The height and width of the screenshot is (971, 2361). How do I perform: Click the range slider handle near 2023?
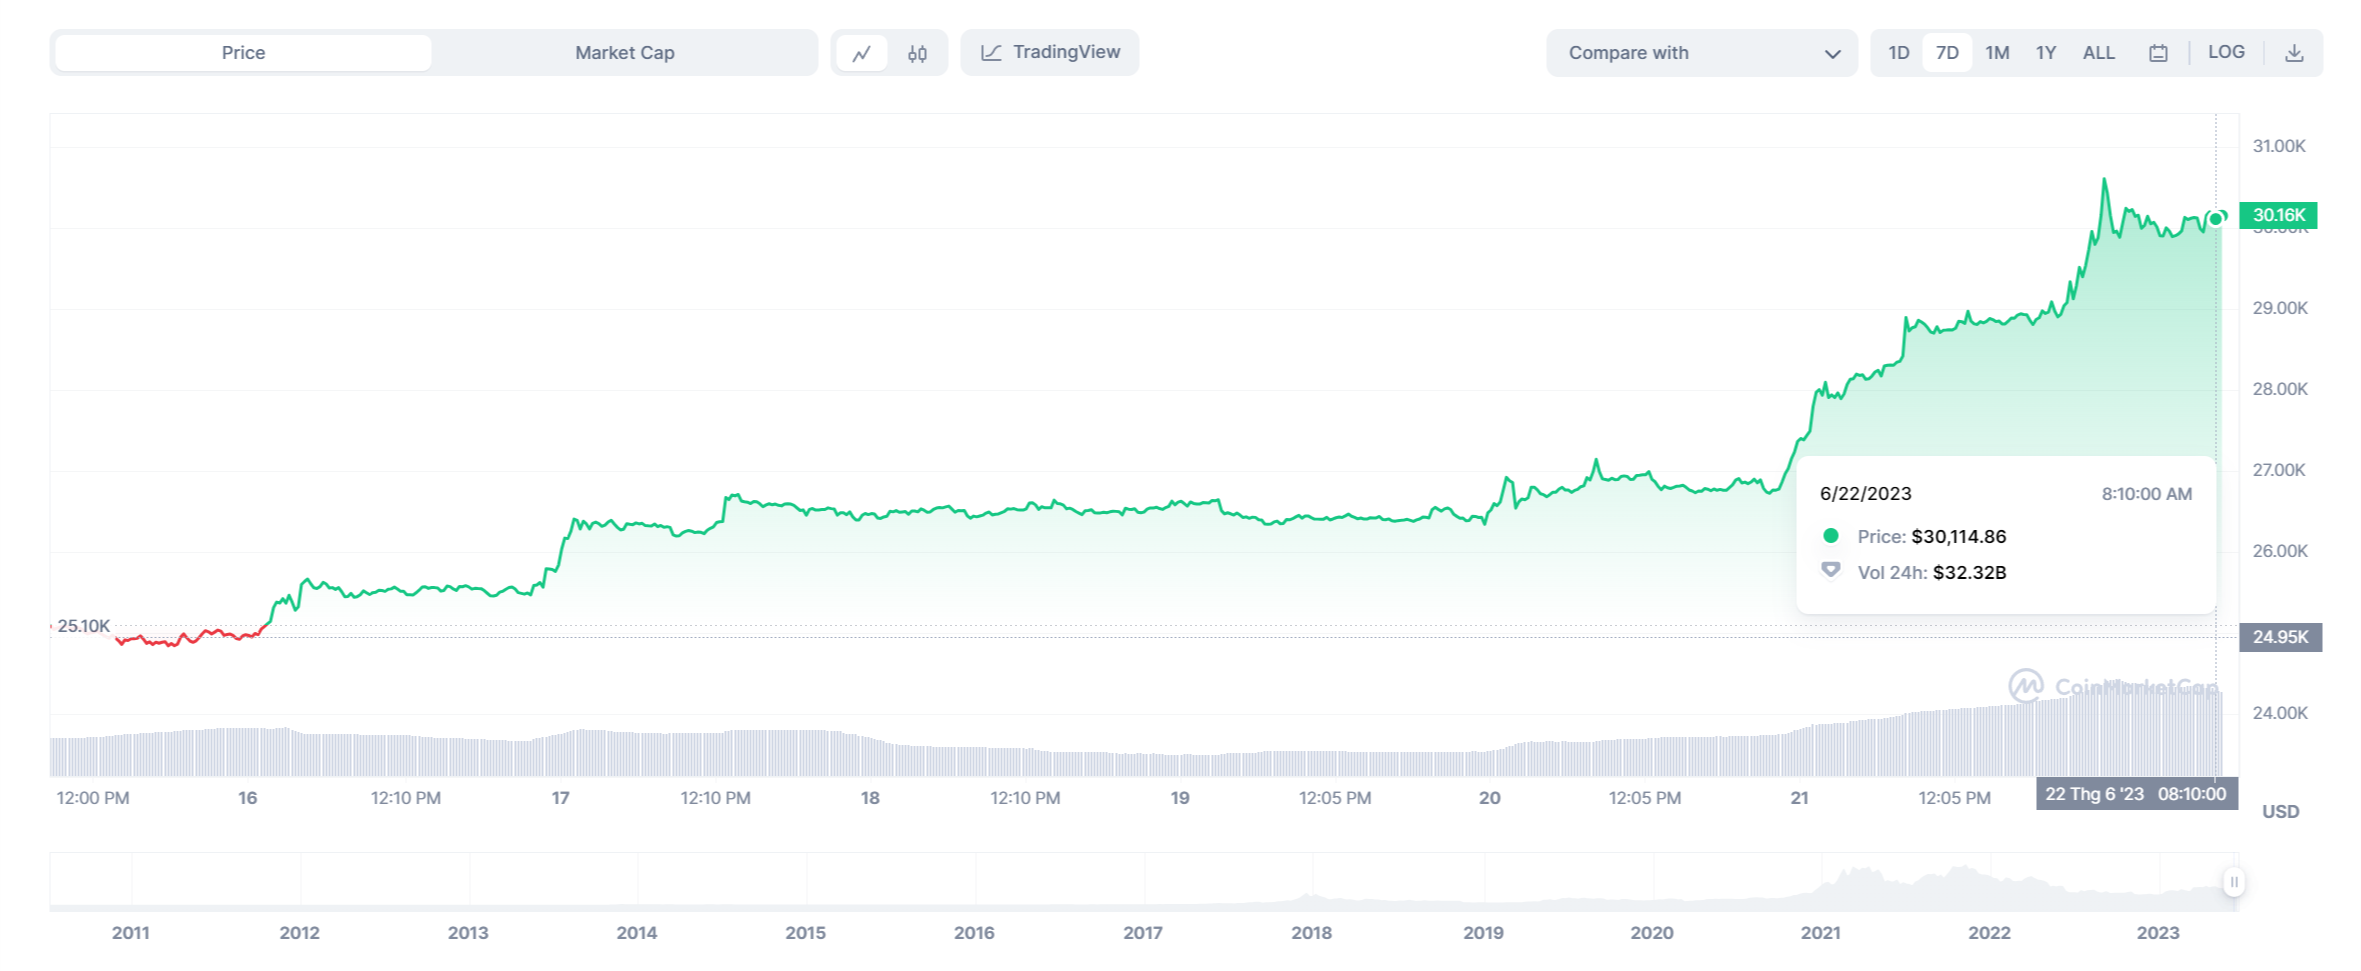coord(2234,882)
